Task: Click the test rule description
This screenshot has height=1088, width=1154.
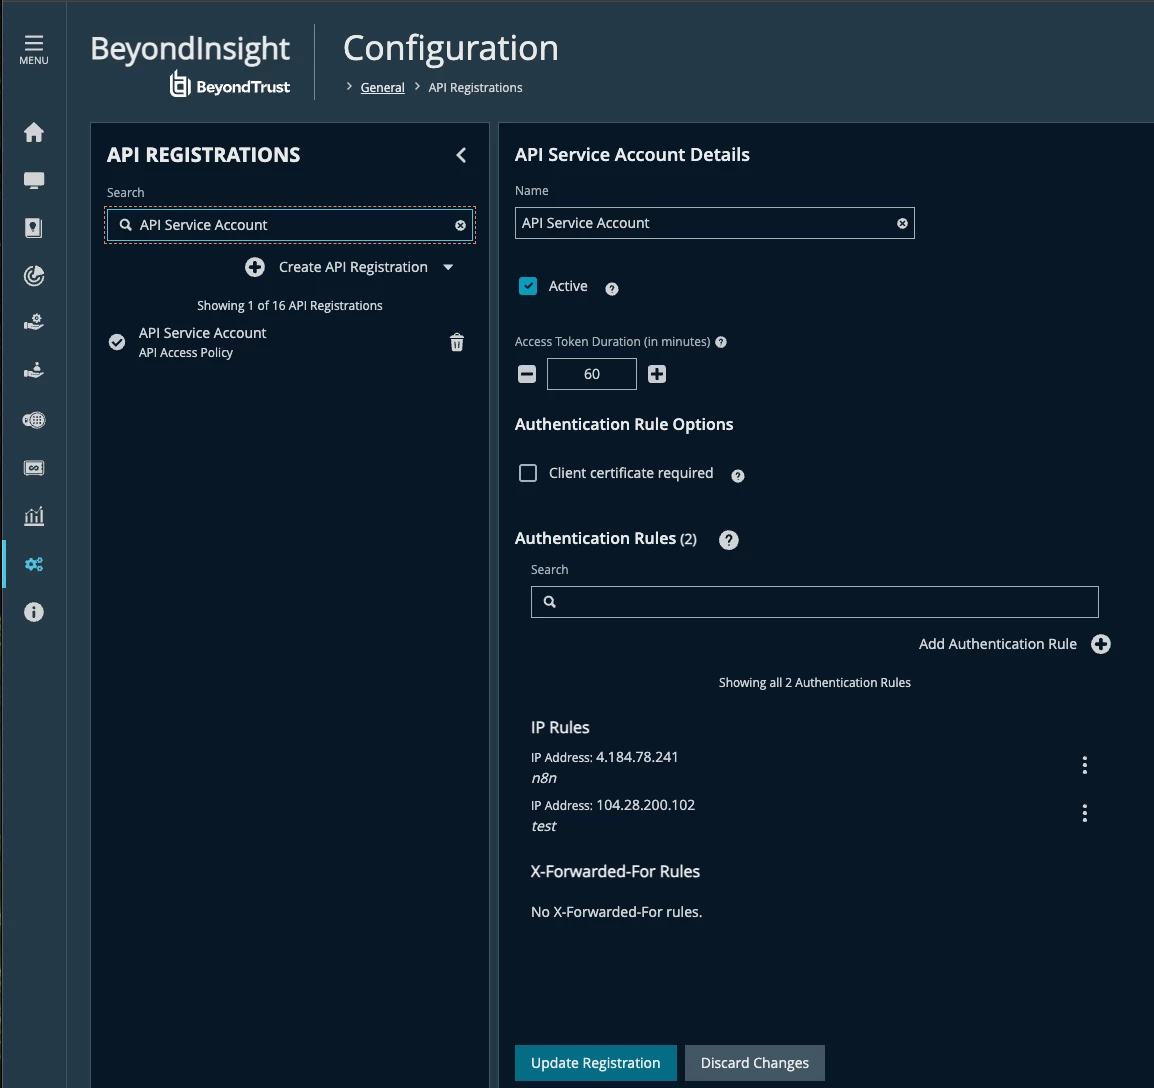Action: [544, 827]
